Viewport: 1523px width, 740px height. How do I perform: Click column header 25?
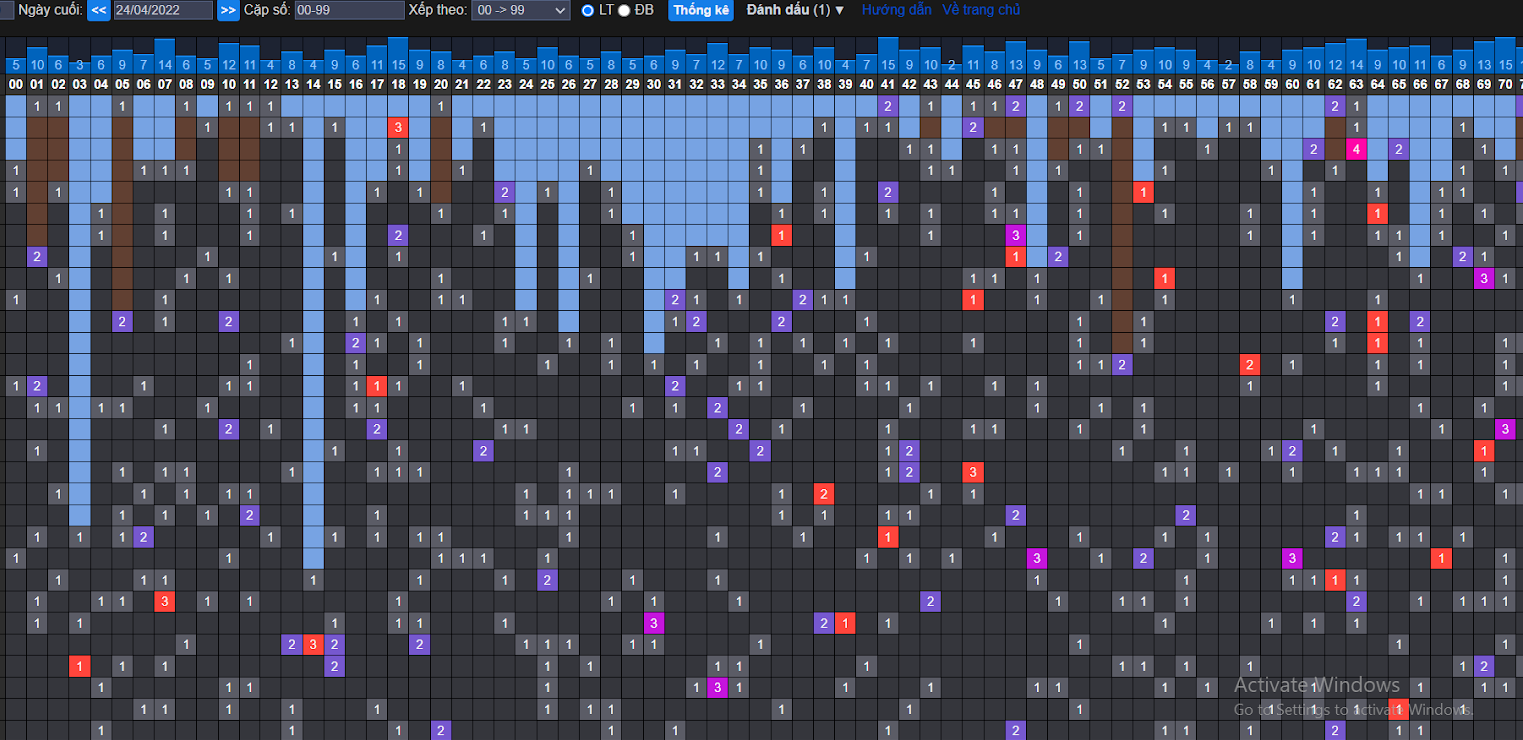[547, 85]
